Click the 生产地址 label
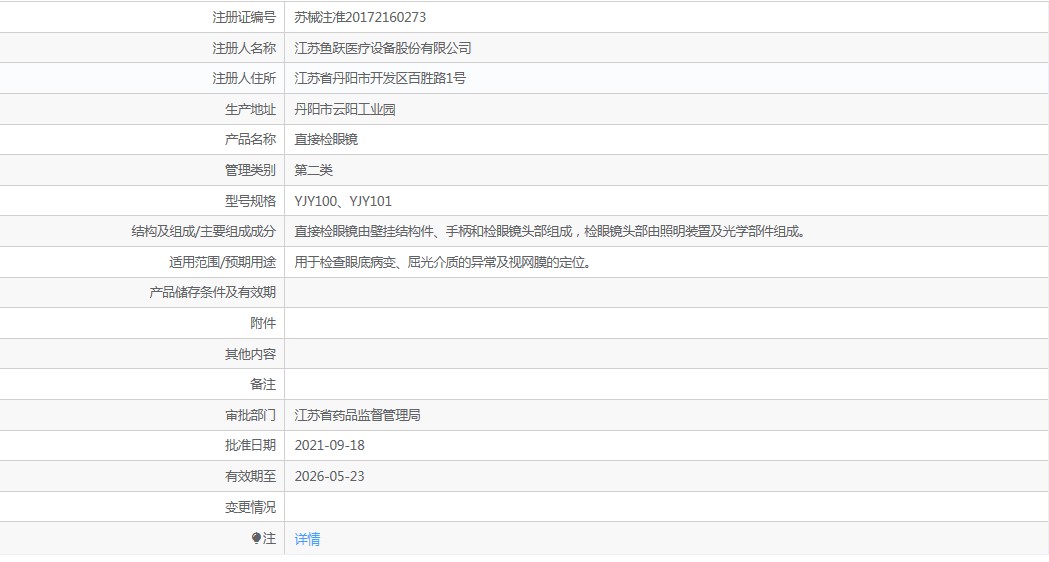Screen dimensions: 1049x562 250,109
